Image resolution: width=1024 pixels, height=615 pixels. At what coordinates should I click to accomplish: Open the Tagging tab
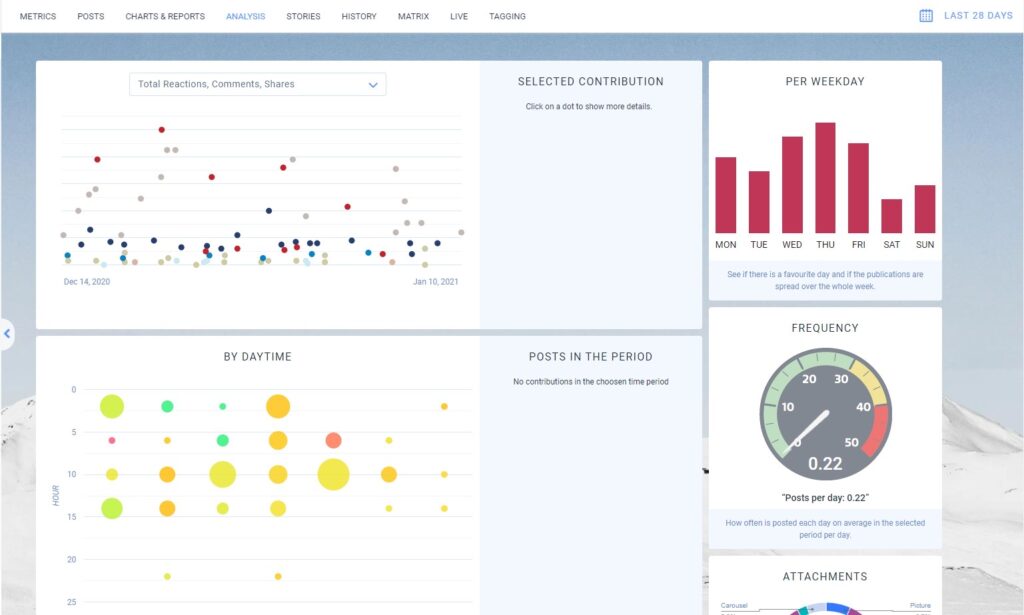pos(507,17)
